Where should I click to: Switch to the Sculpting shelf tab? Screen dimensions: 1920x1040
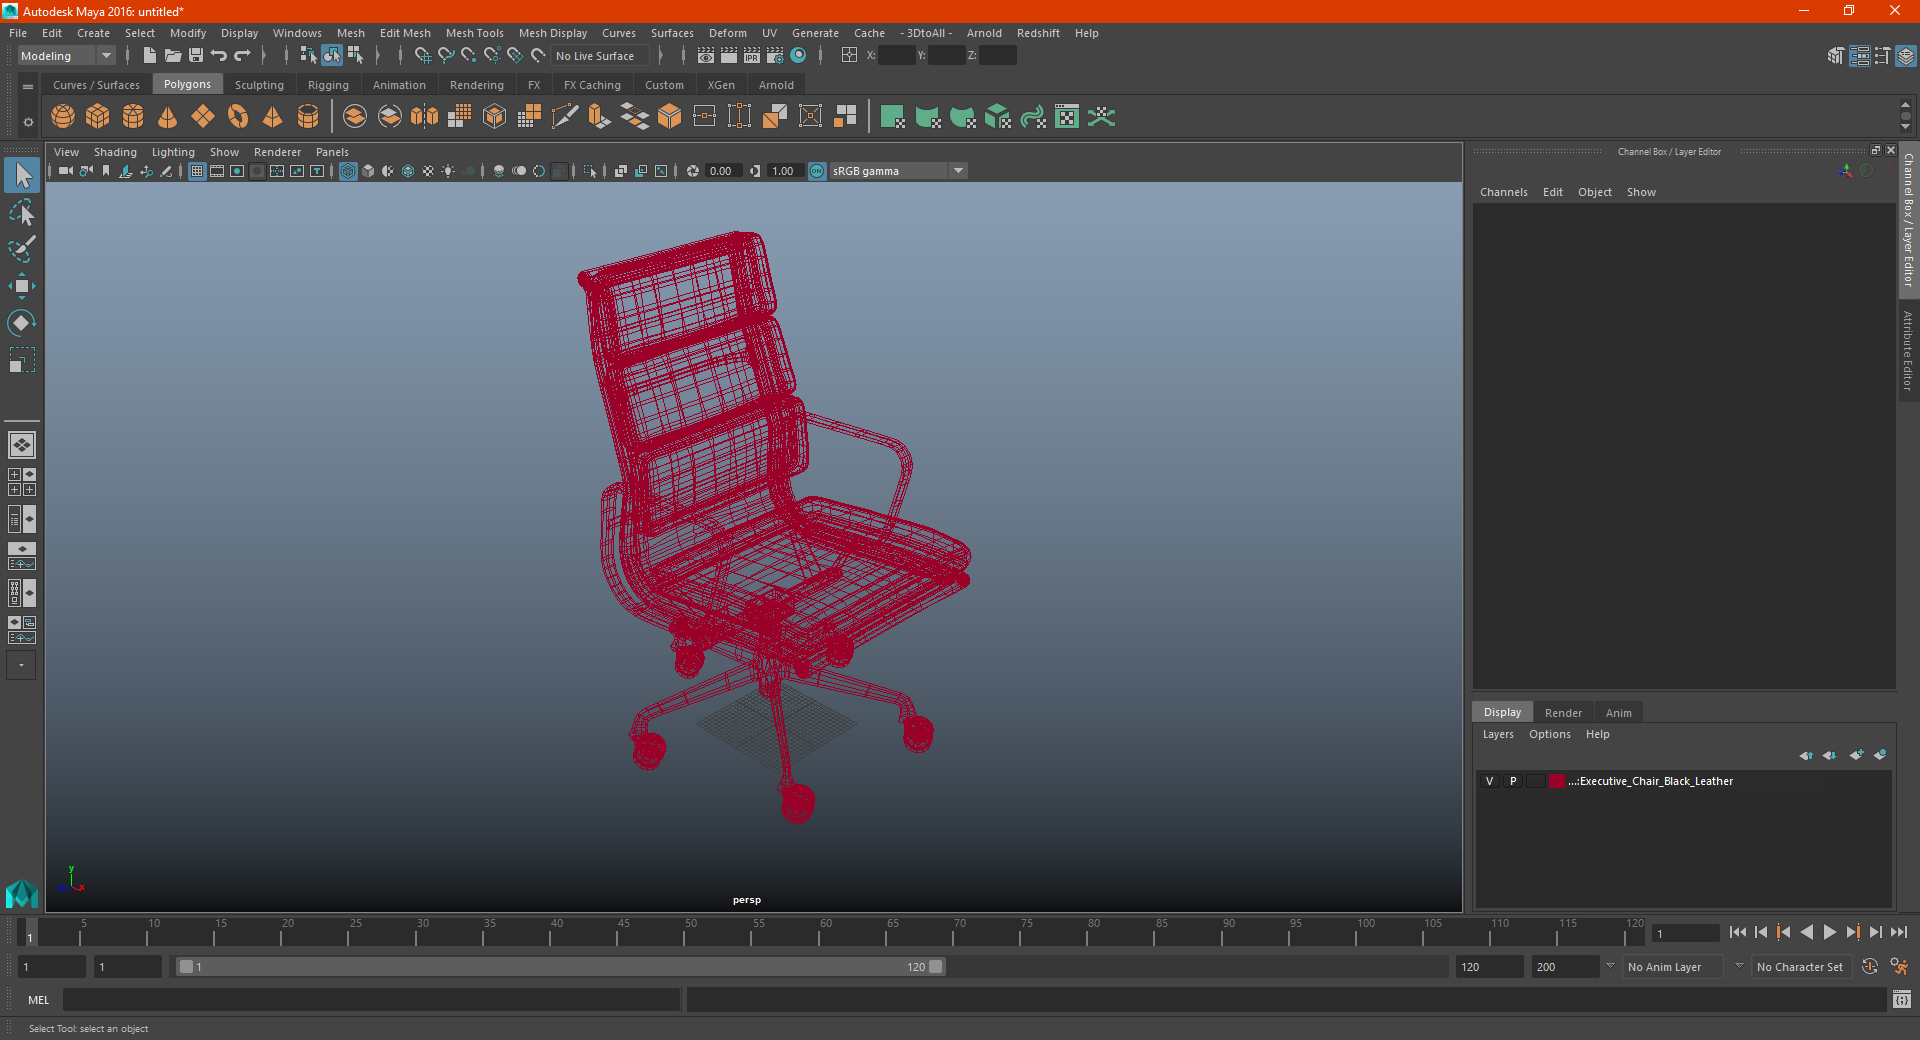click(259, 85)
